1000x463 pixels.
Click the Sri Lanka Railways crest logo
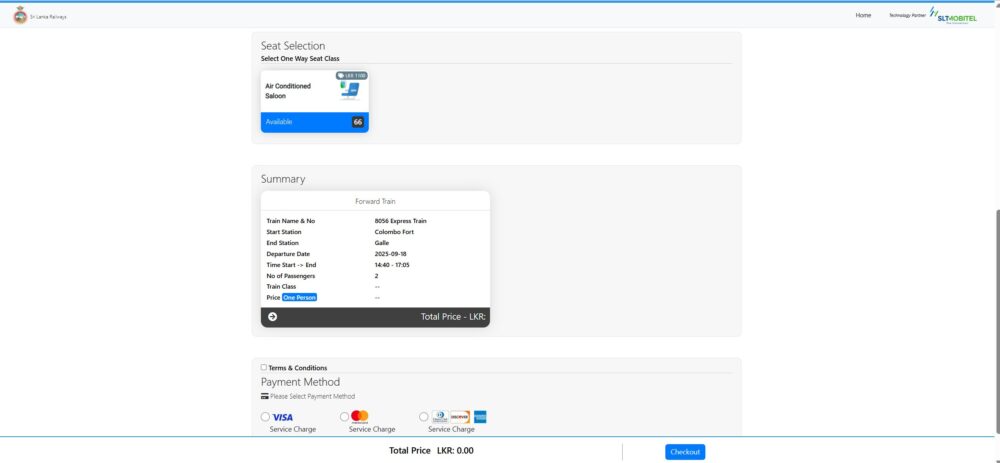(x=20, y=16)
